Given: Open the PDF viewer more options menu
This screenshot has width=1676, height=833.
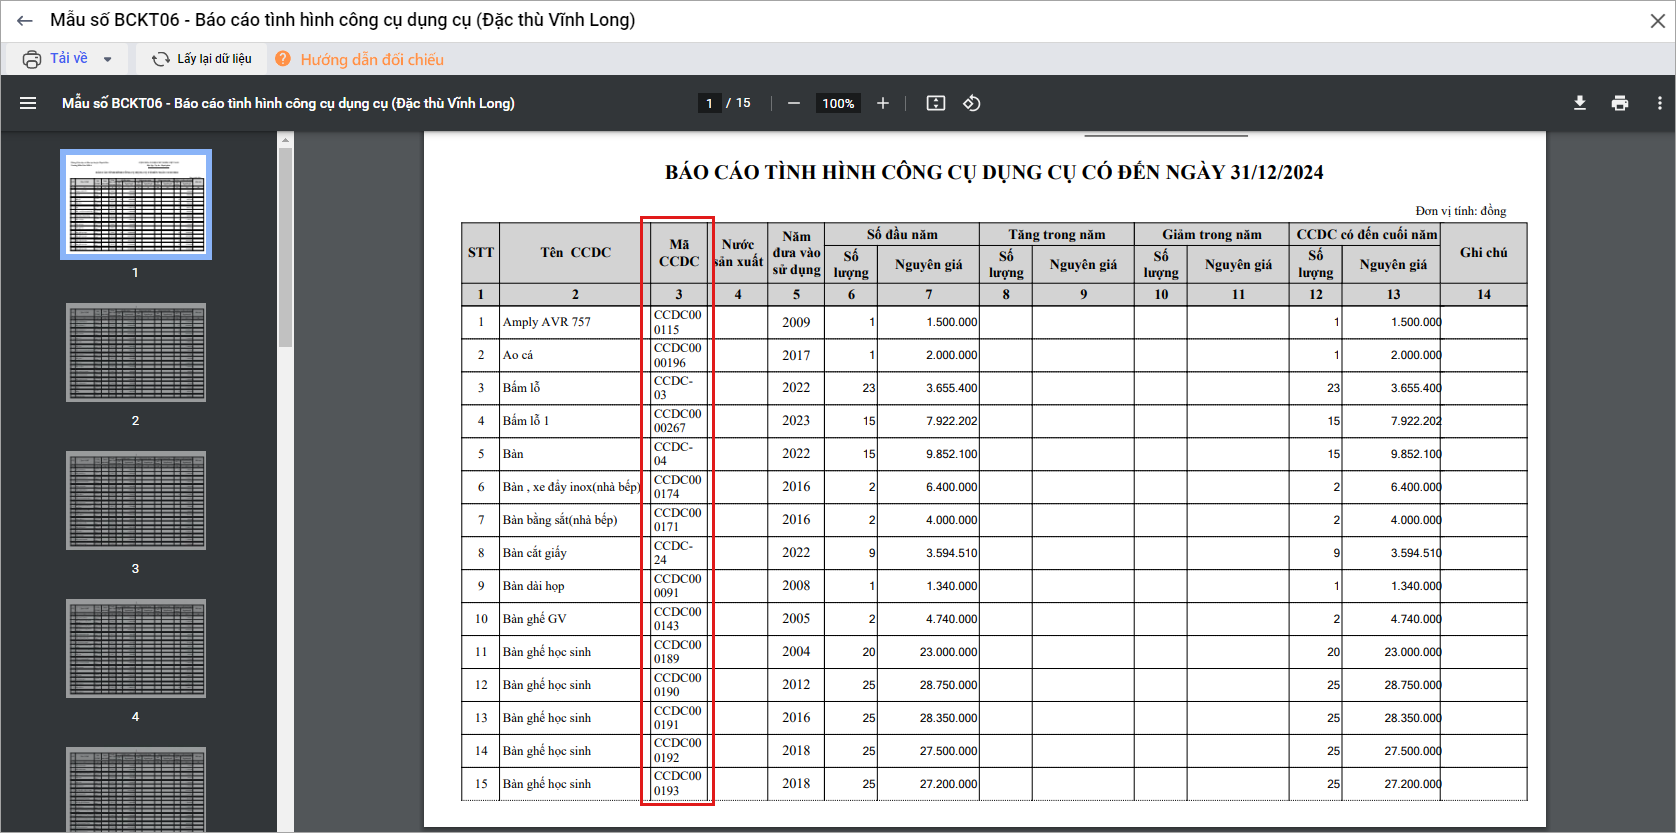Looking at the screenshot, I should (x=1660, y=103).
